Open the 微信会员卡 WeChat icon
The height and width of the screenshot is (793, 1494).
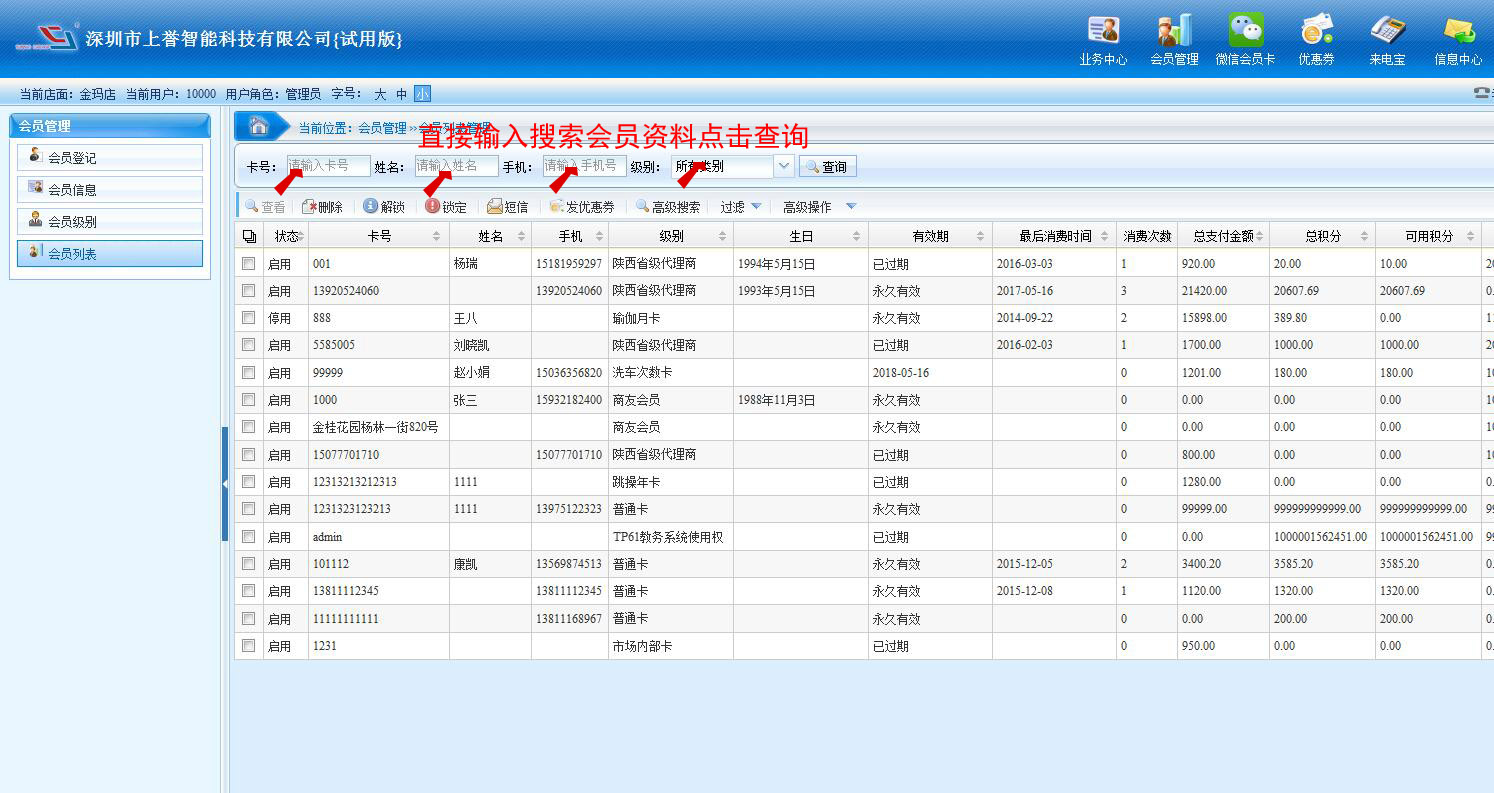[1245, 31]
